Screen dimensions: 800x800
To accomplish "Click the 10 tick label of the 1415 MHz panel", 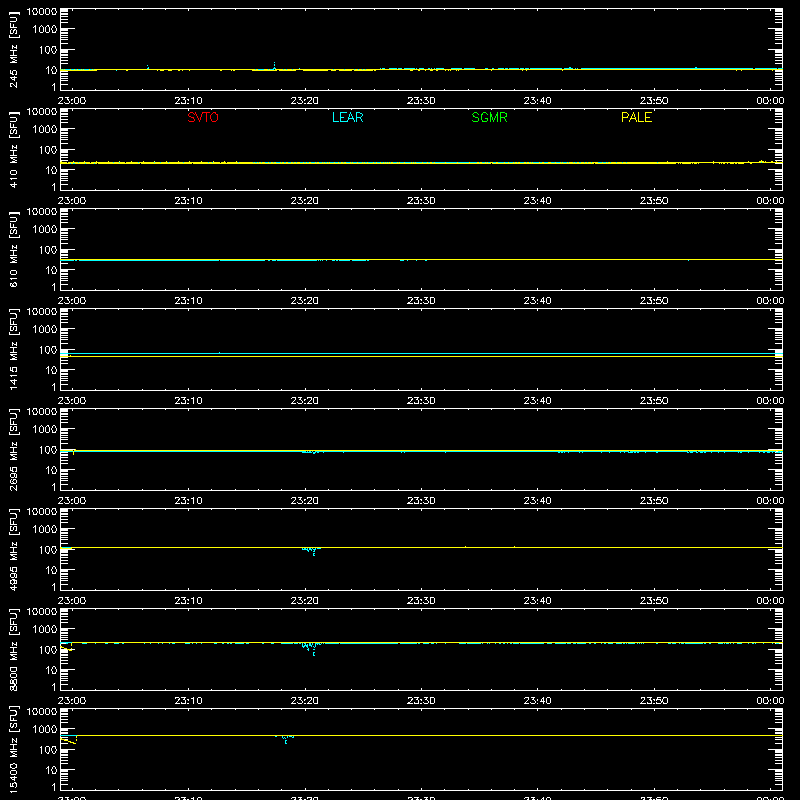I will [51, 370].
